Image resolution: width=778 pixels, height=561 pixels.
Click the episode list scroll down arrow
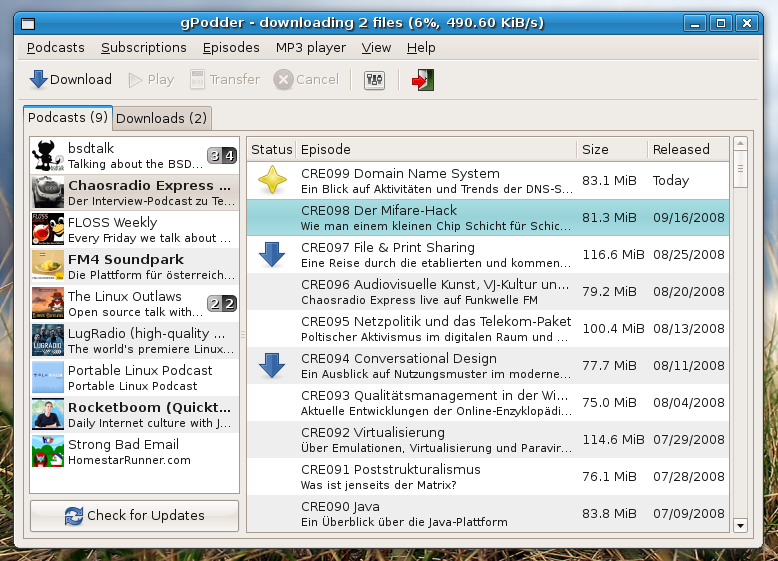click(740, 525)
